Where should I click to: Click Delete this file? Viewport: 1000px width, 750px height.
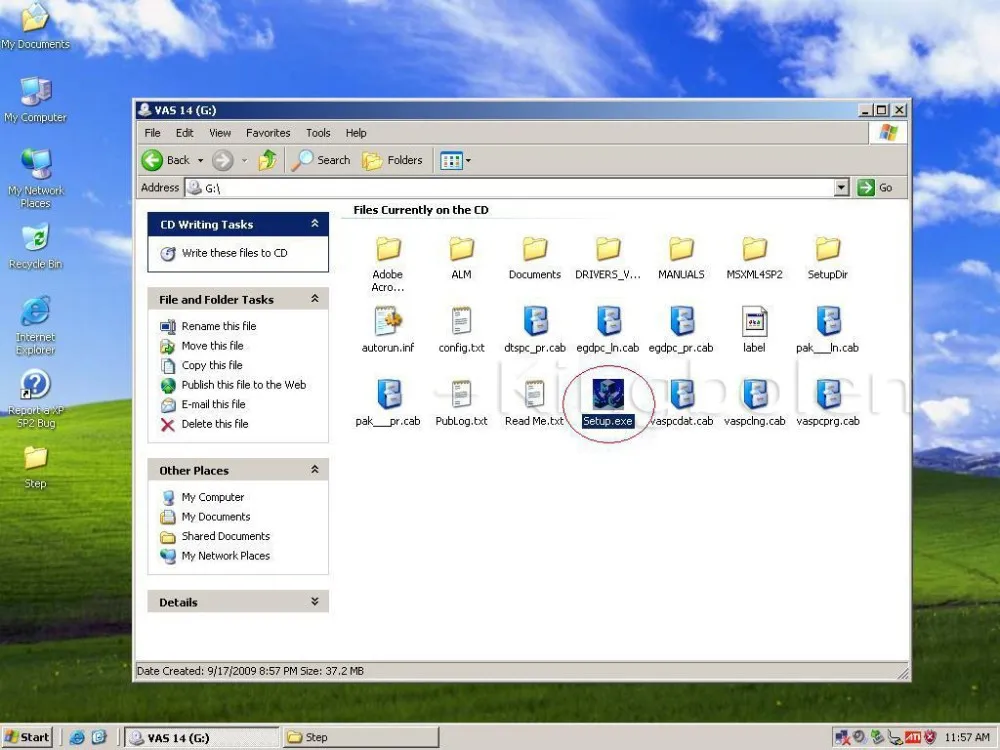click(215, 423)
